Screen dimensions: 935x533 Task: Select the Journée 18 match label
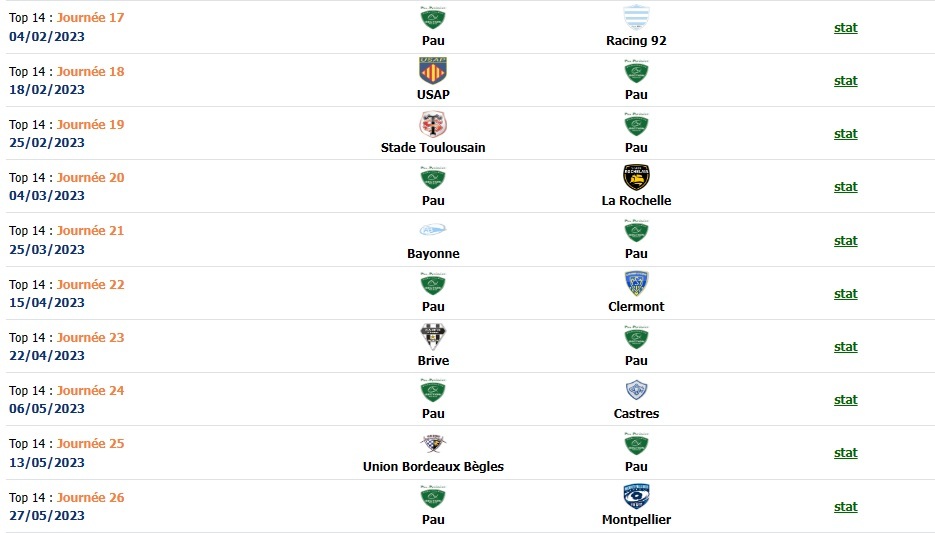(x=90, y=72)
